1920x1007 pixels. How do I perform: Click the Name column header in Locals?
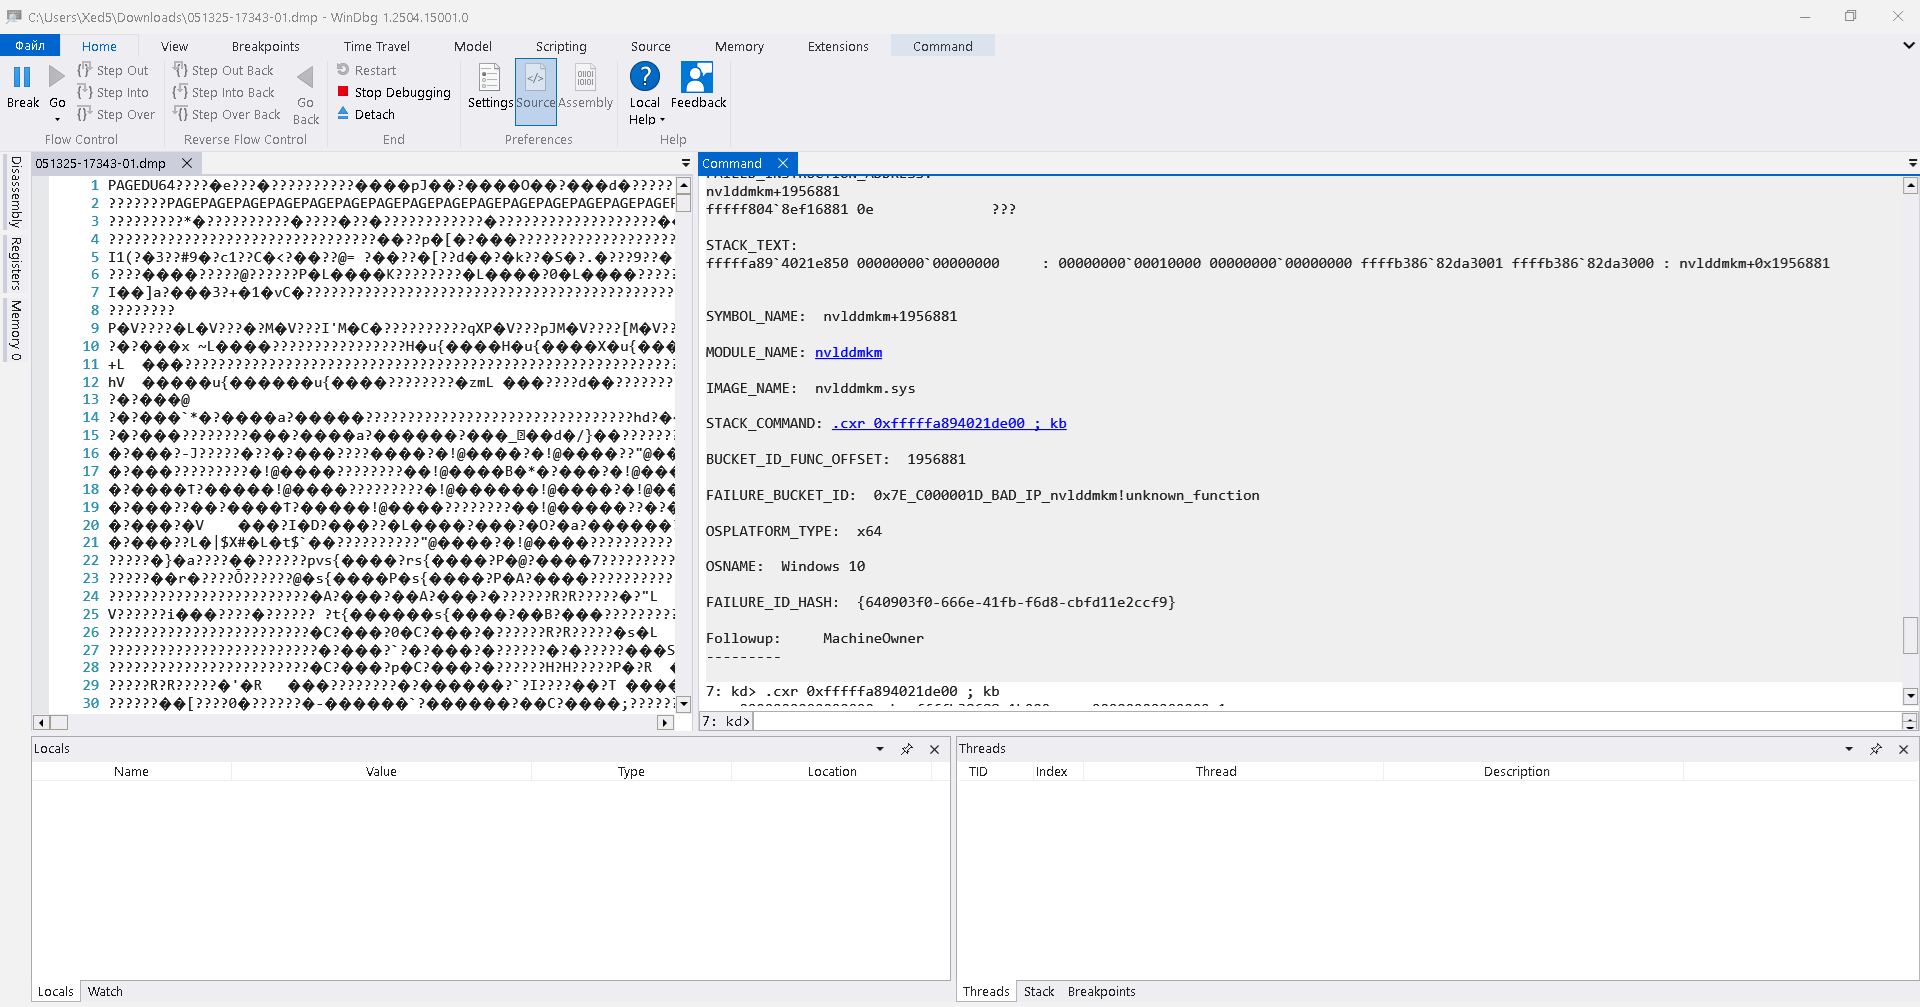131,771
